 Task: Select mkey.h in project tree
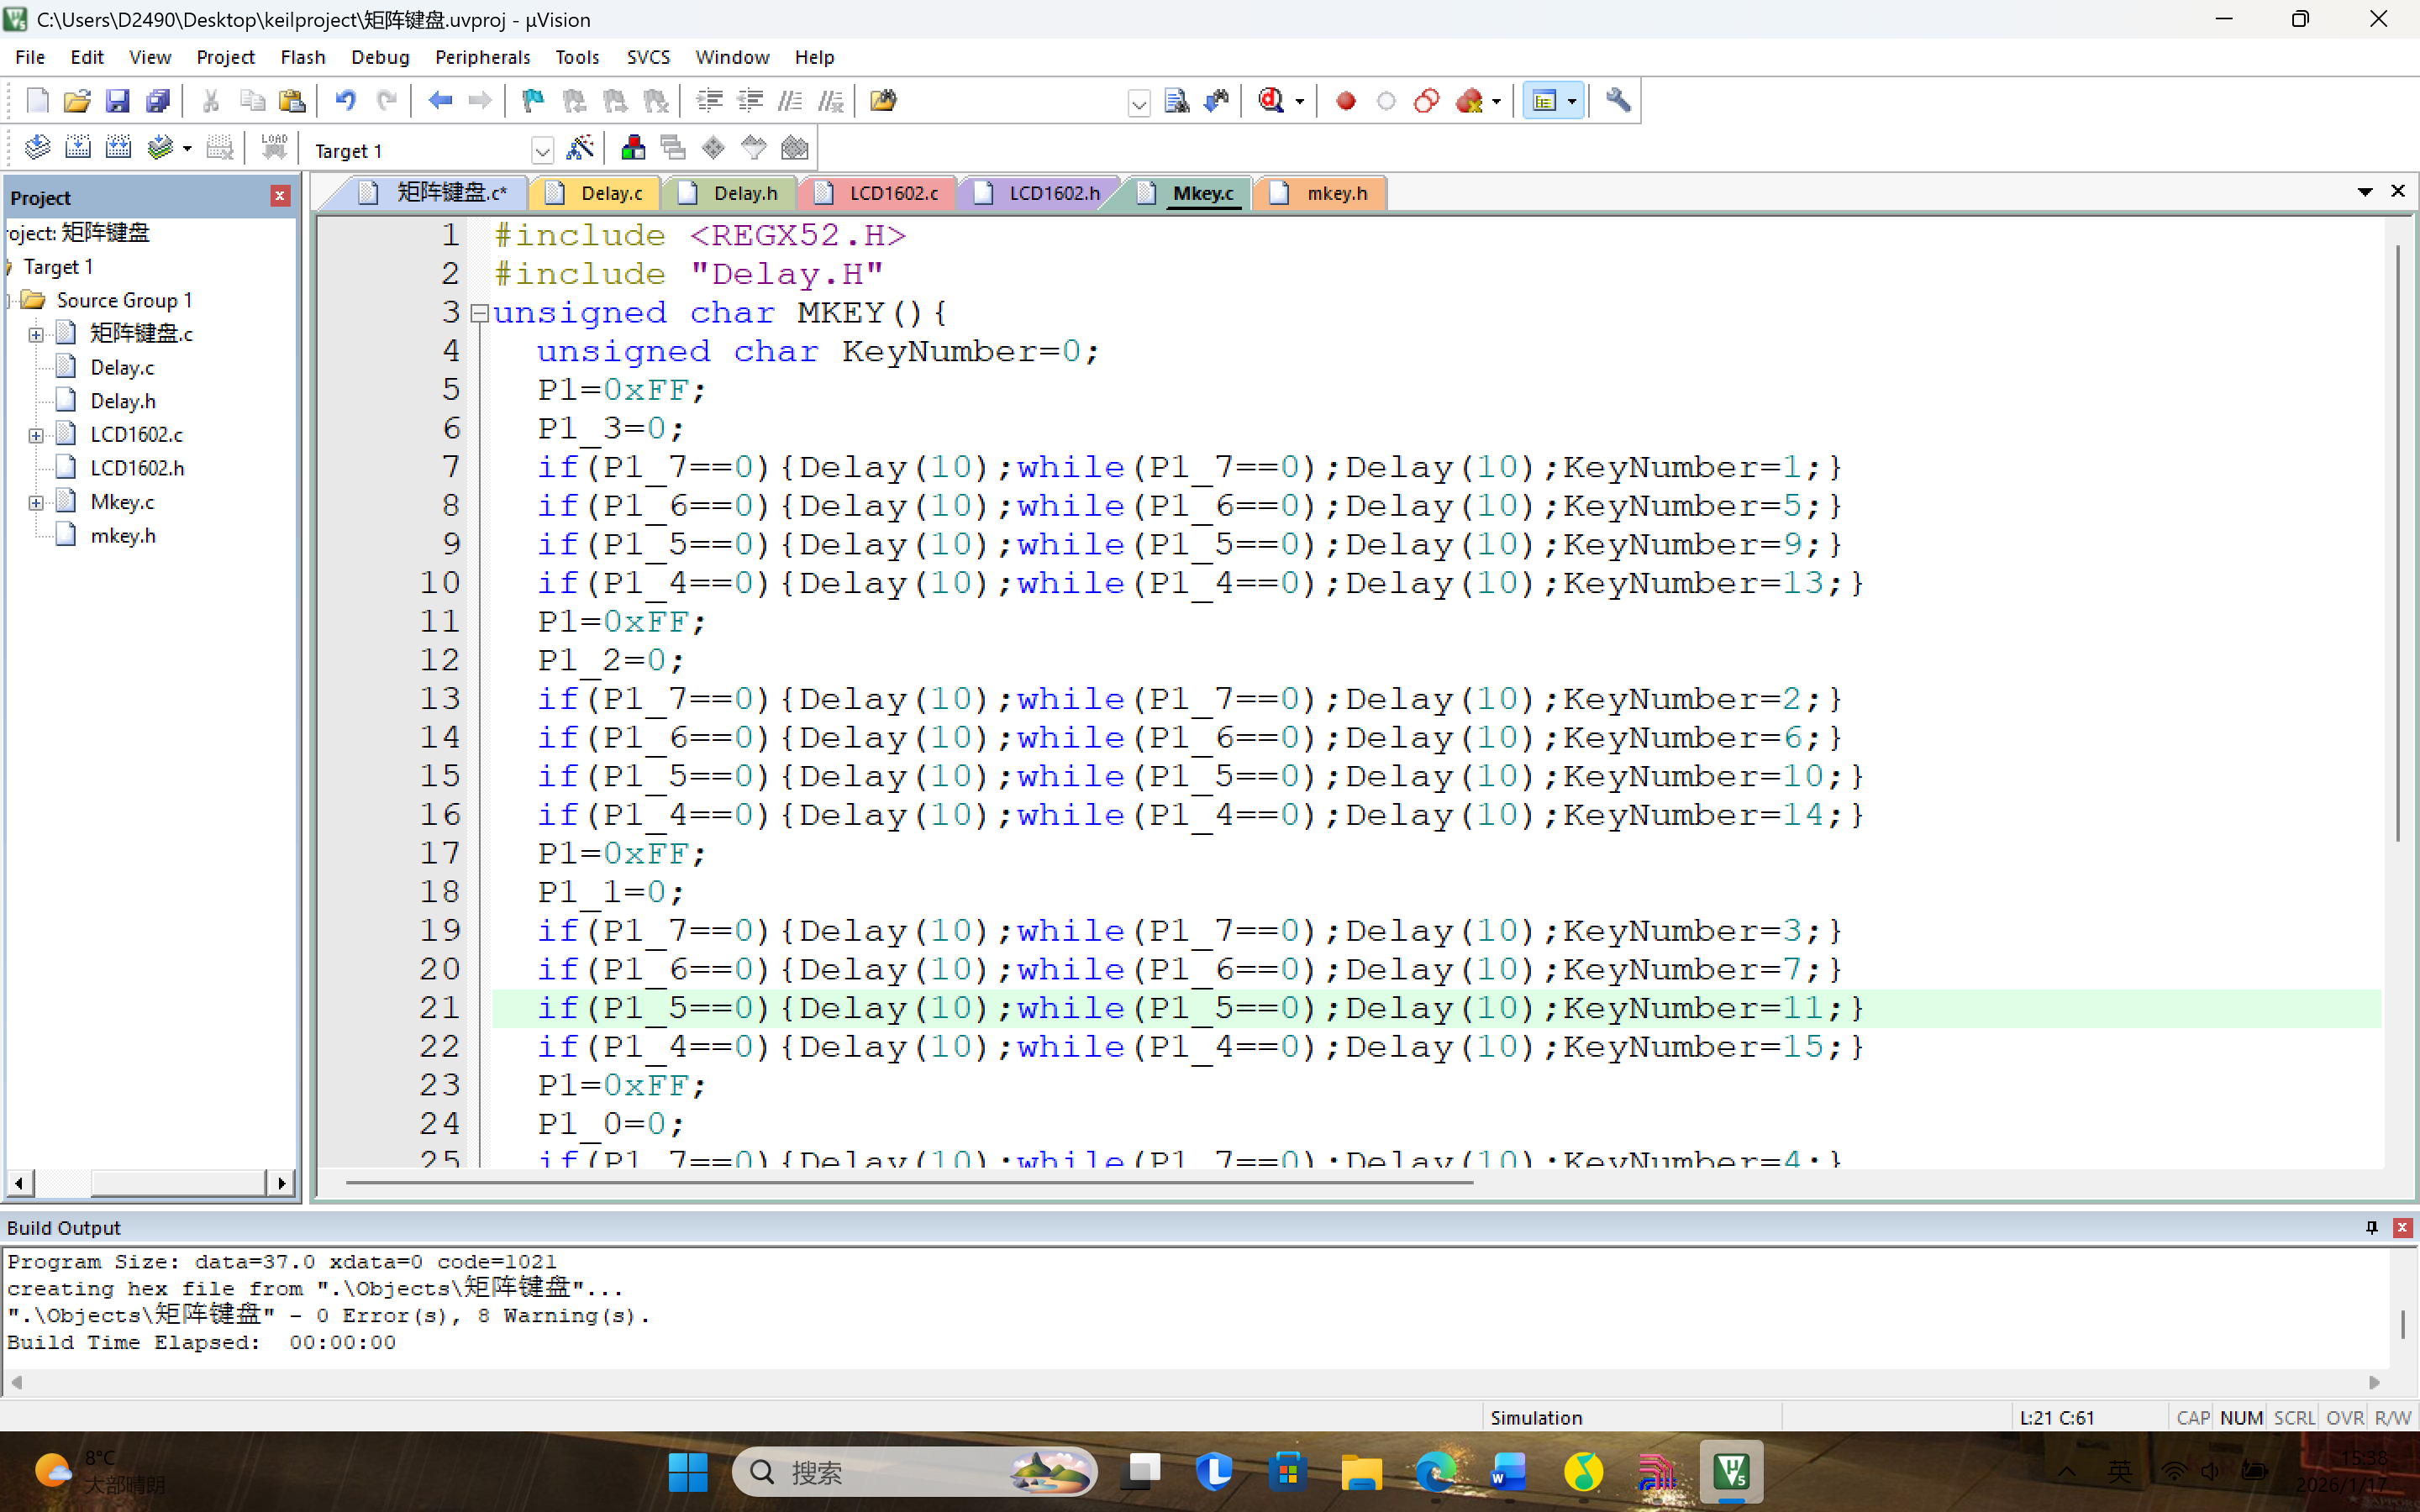tap(123, 535)
